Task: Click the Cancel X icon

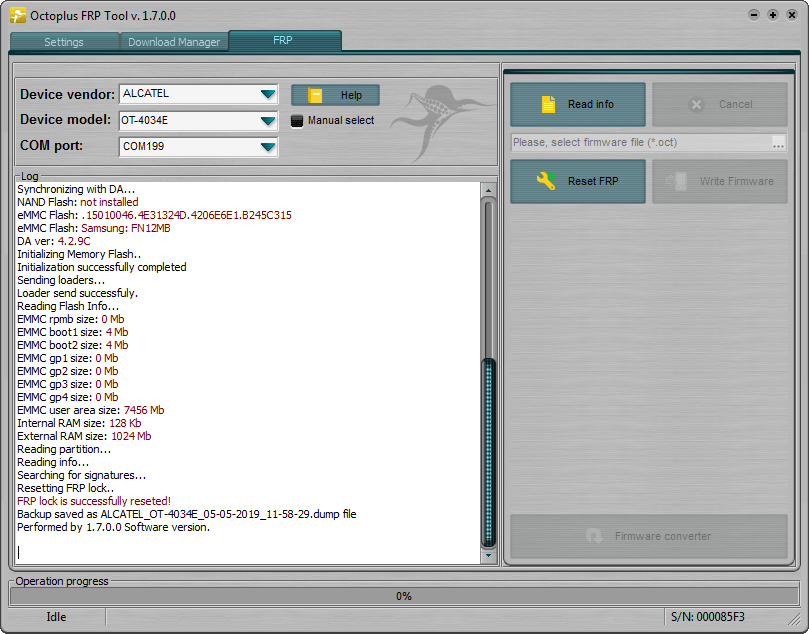Action: click(697, 104)
